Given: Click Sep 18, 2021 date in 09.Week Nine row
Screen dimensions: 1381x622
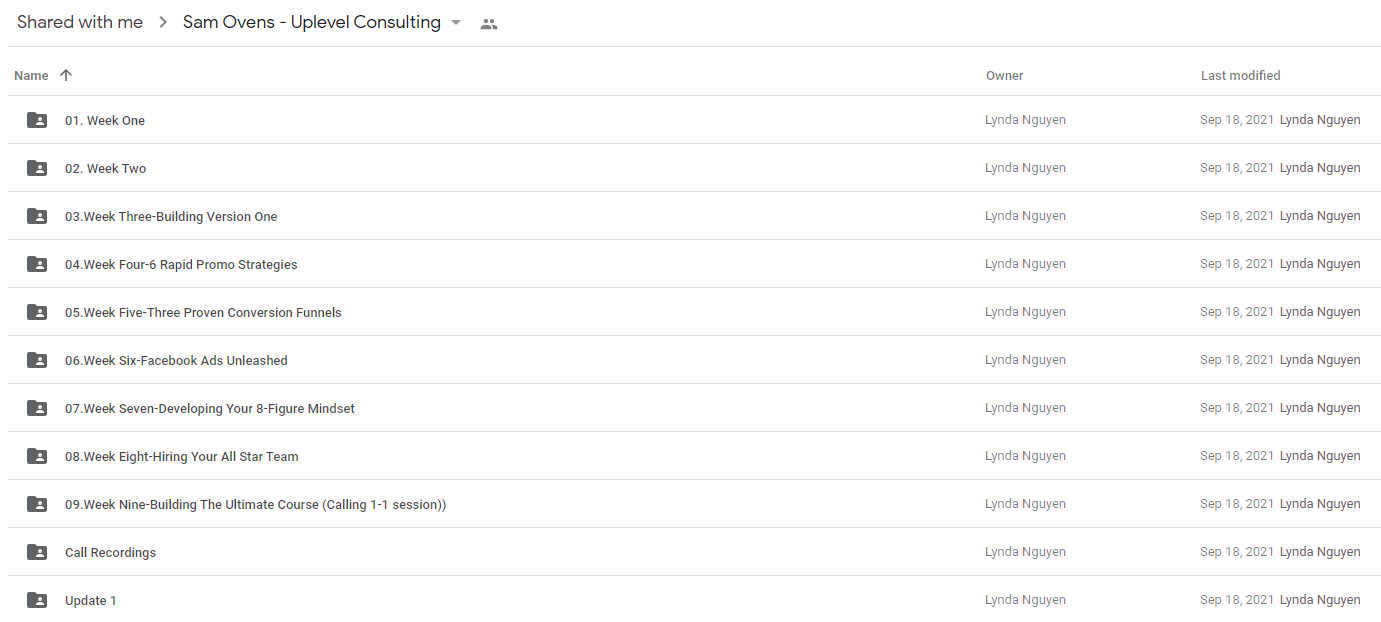Looking at the screenshot, I should click(1237, 504).
